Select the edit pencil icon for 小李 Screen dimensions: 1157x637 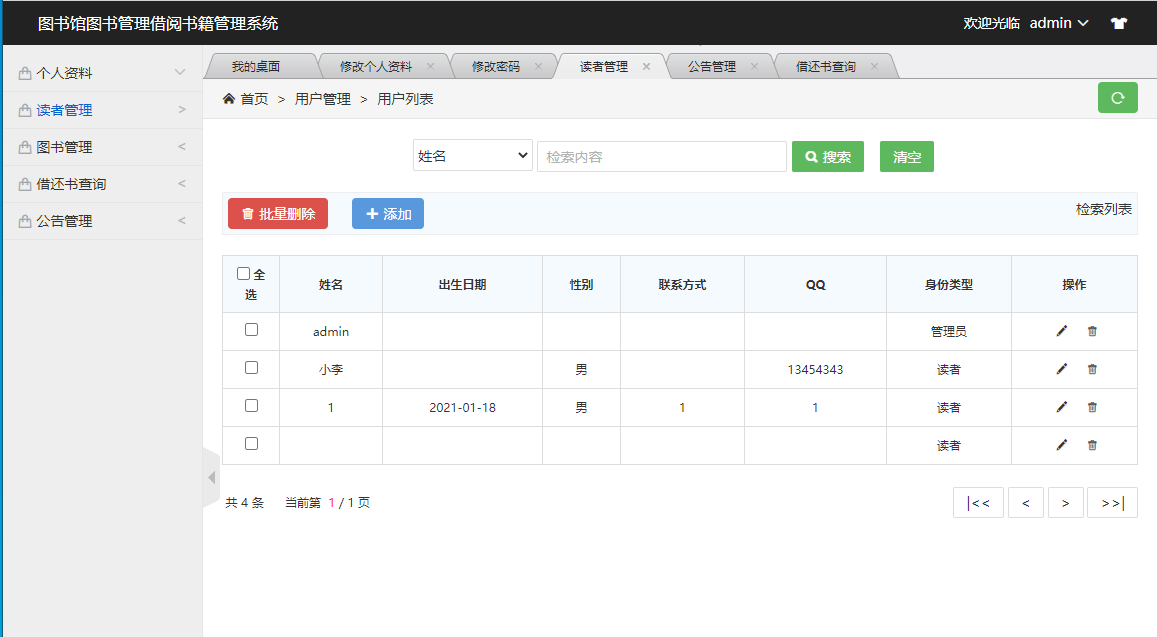(1060, 369)
